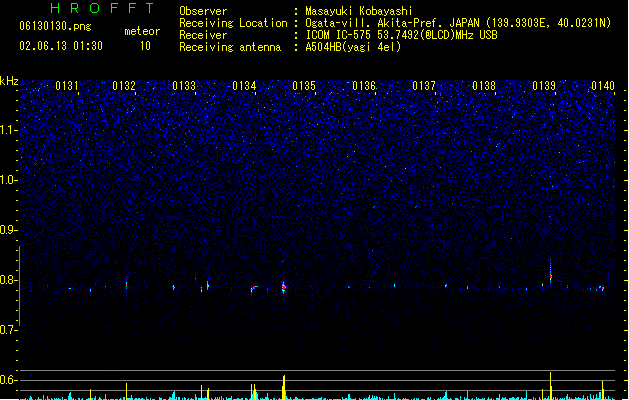Click the 0.9 kHz frequency axis label
629x400 pixels.
[x=9, y=230]
